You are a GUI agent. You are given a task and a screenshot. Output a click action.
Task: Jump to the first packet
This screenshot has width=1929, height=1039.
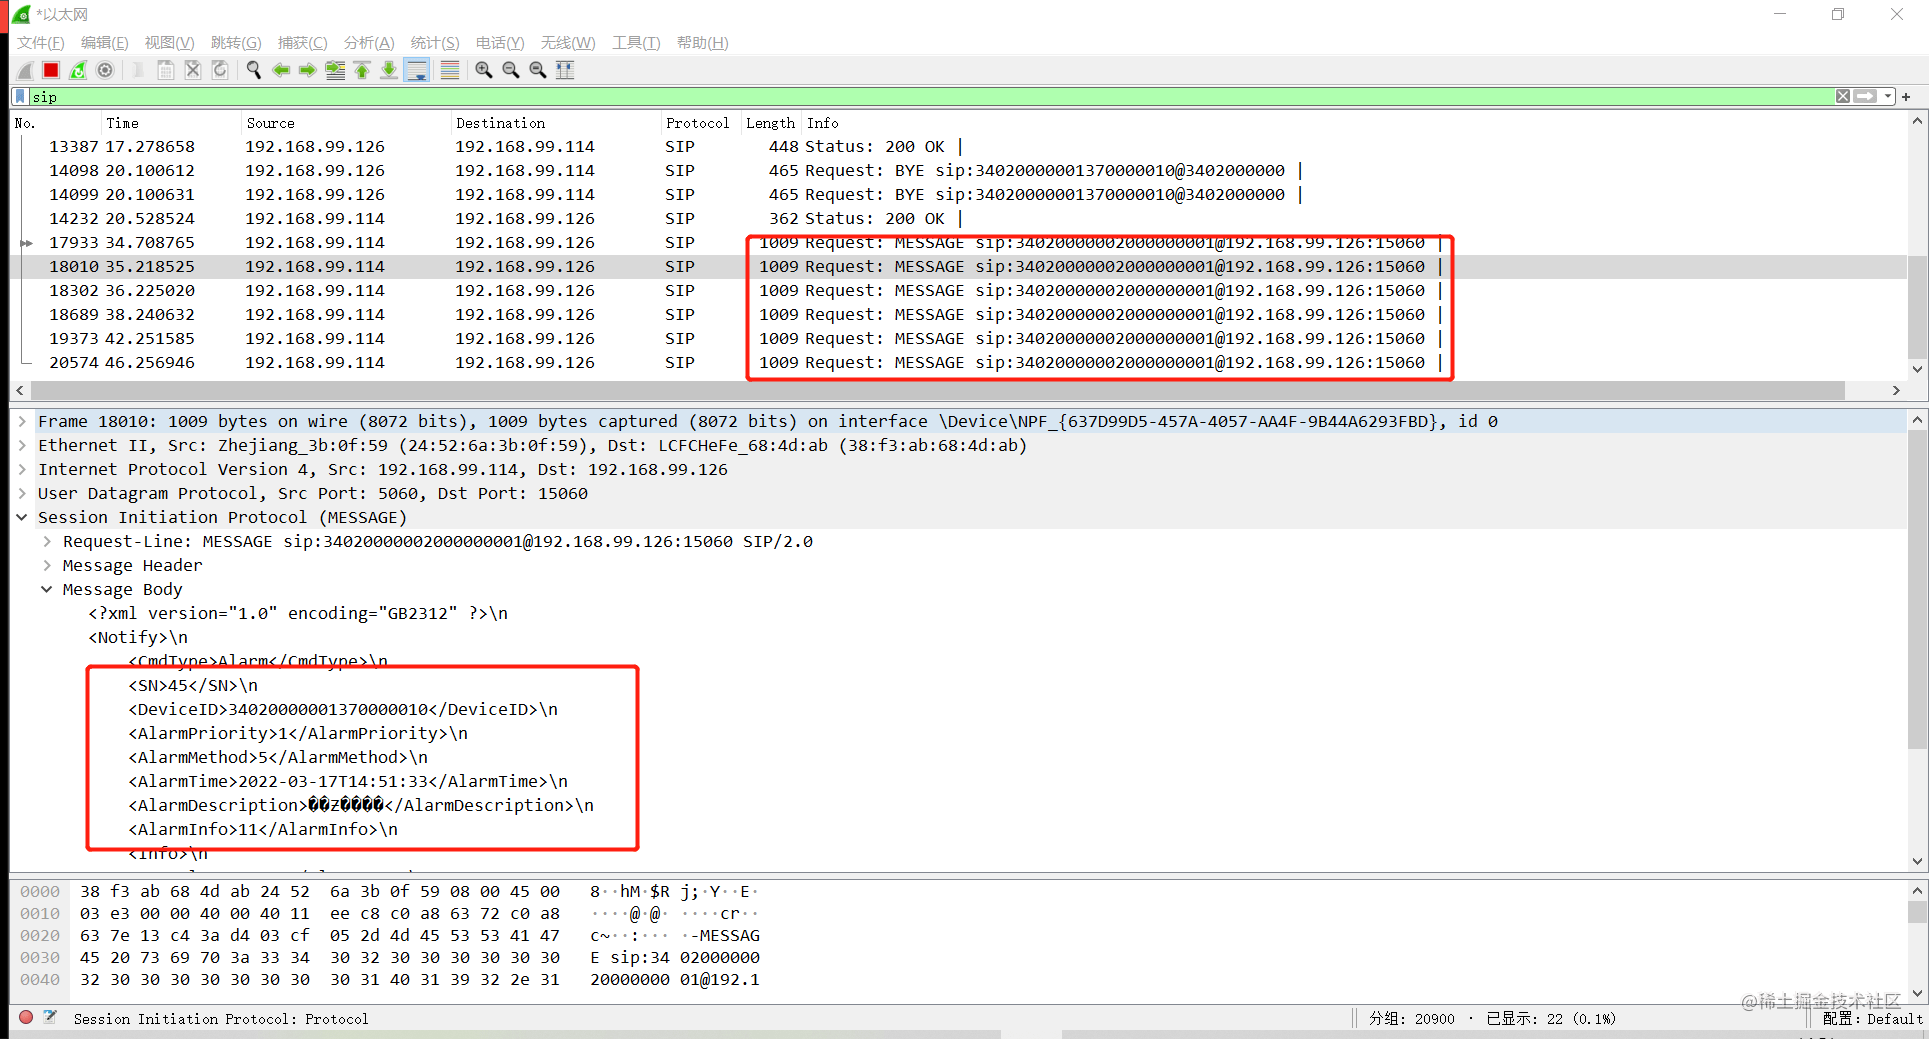[362, 70]
